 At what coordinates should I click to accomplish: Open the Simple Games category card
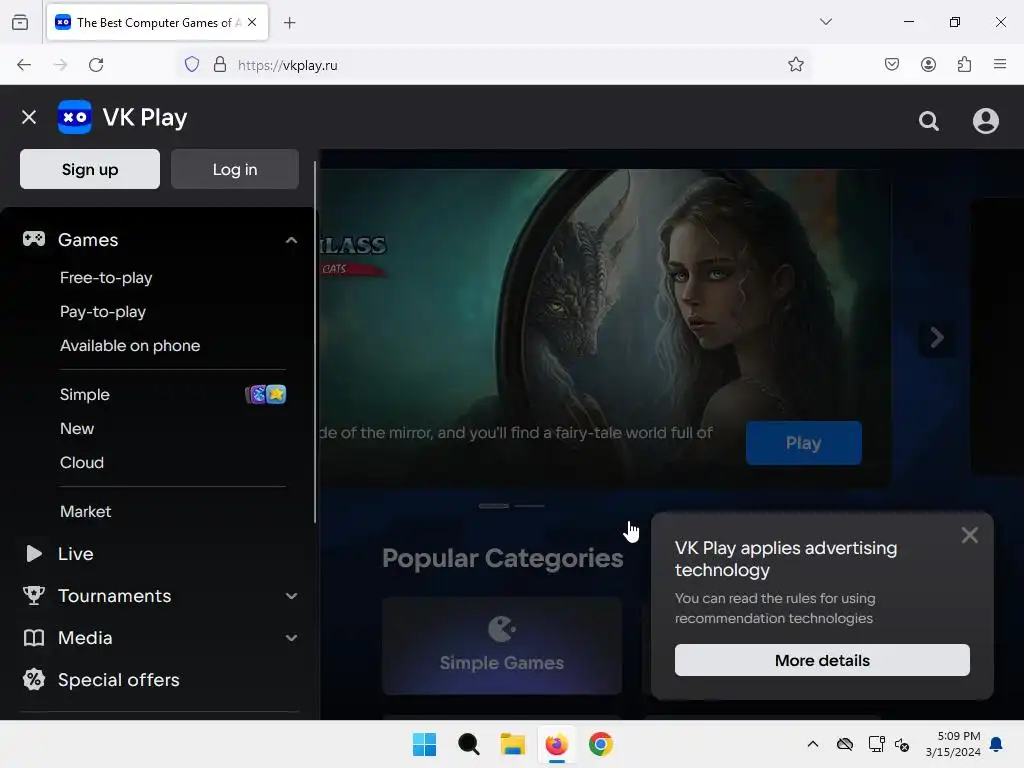coord(502,645)
